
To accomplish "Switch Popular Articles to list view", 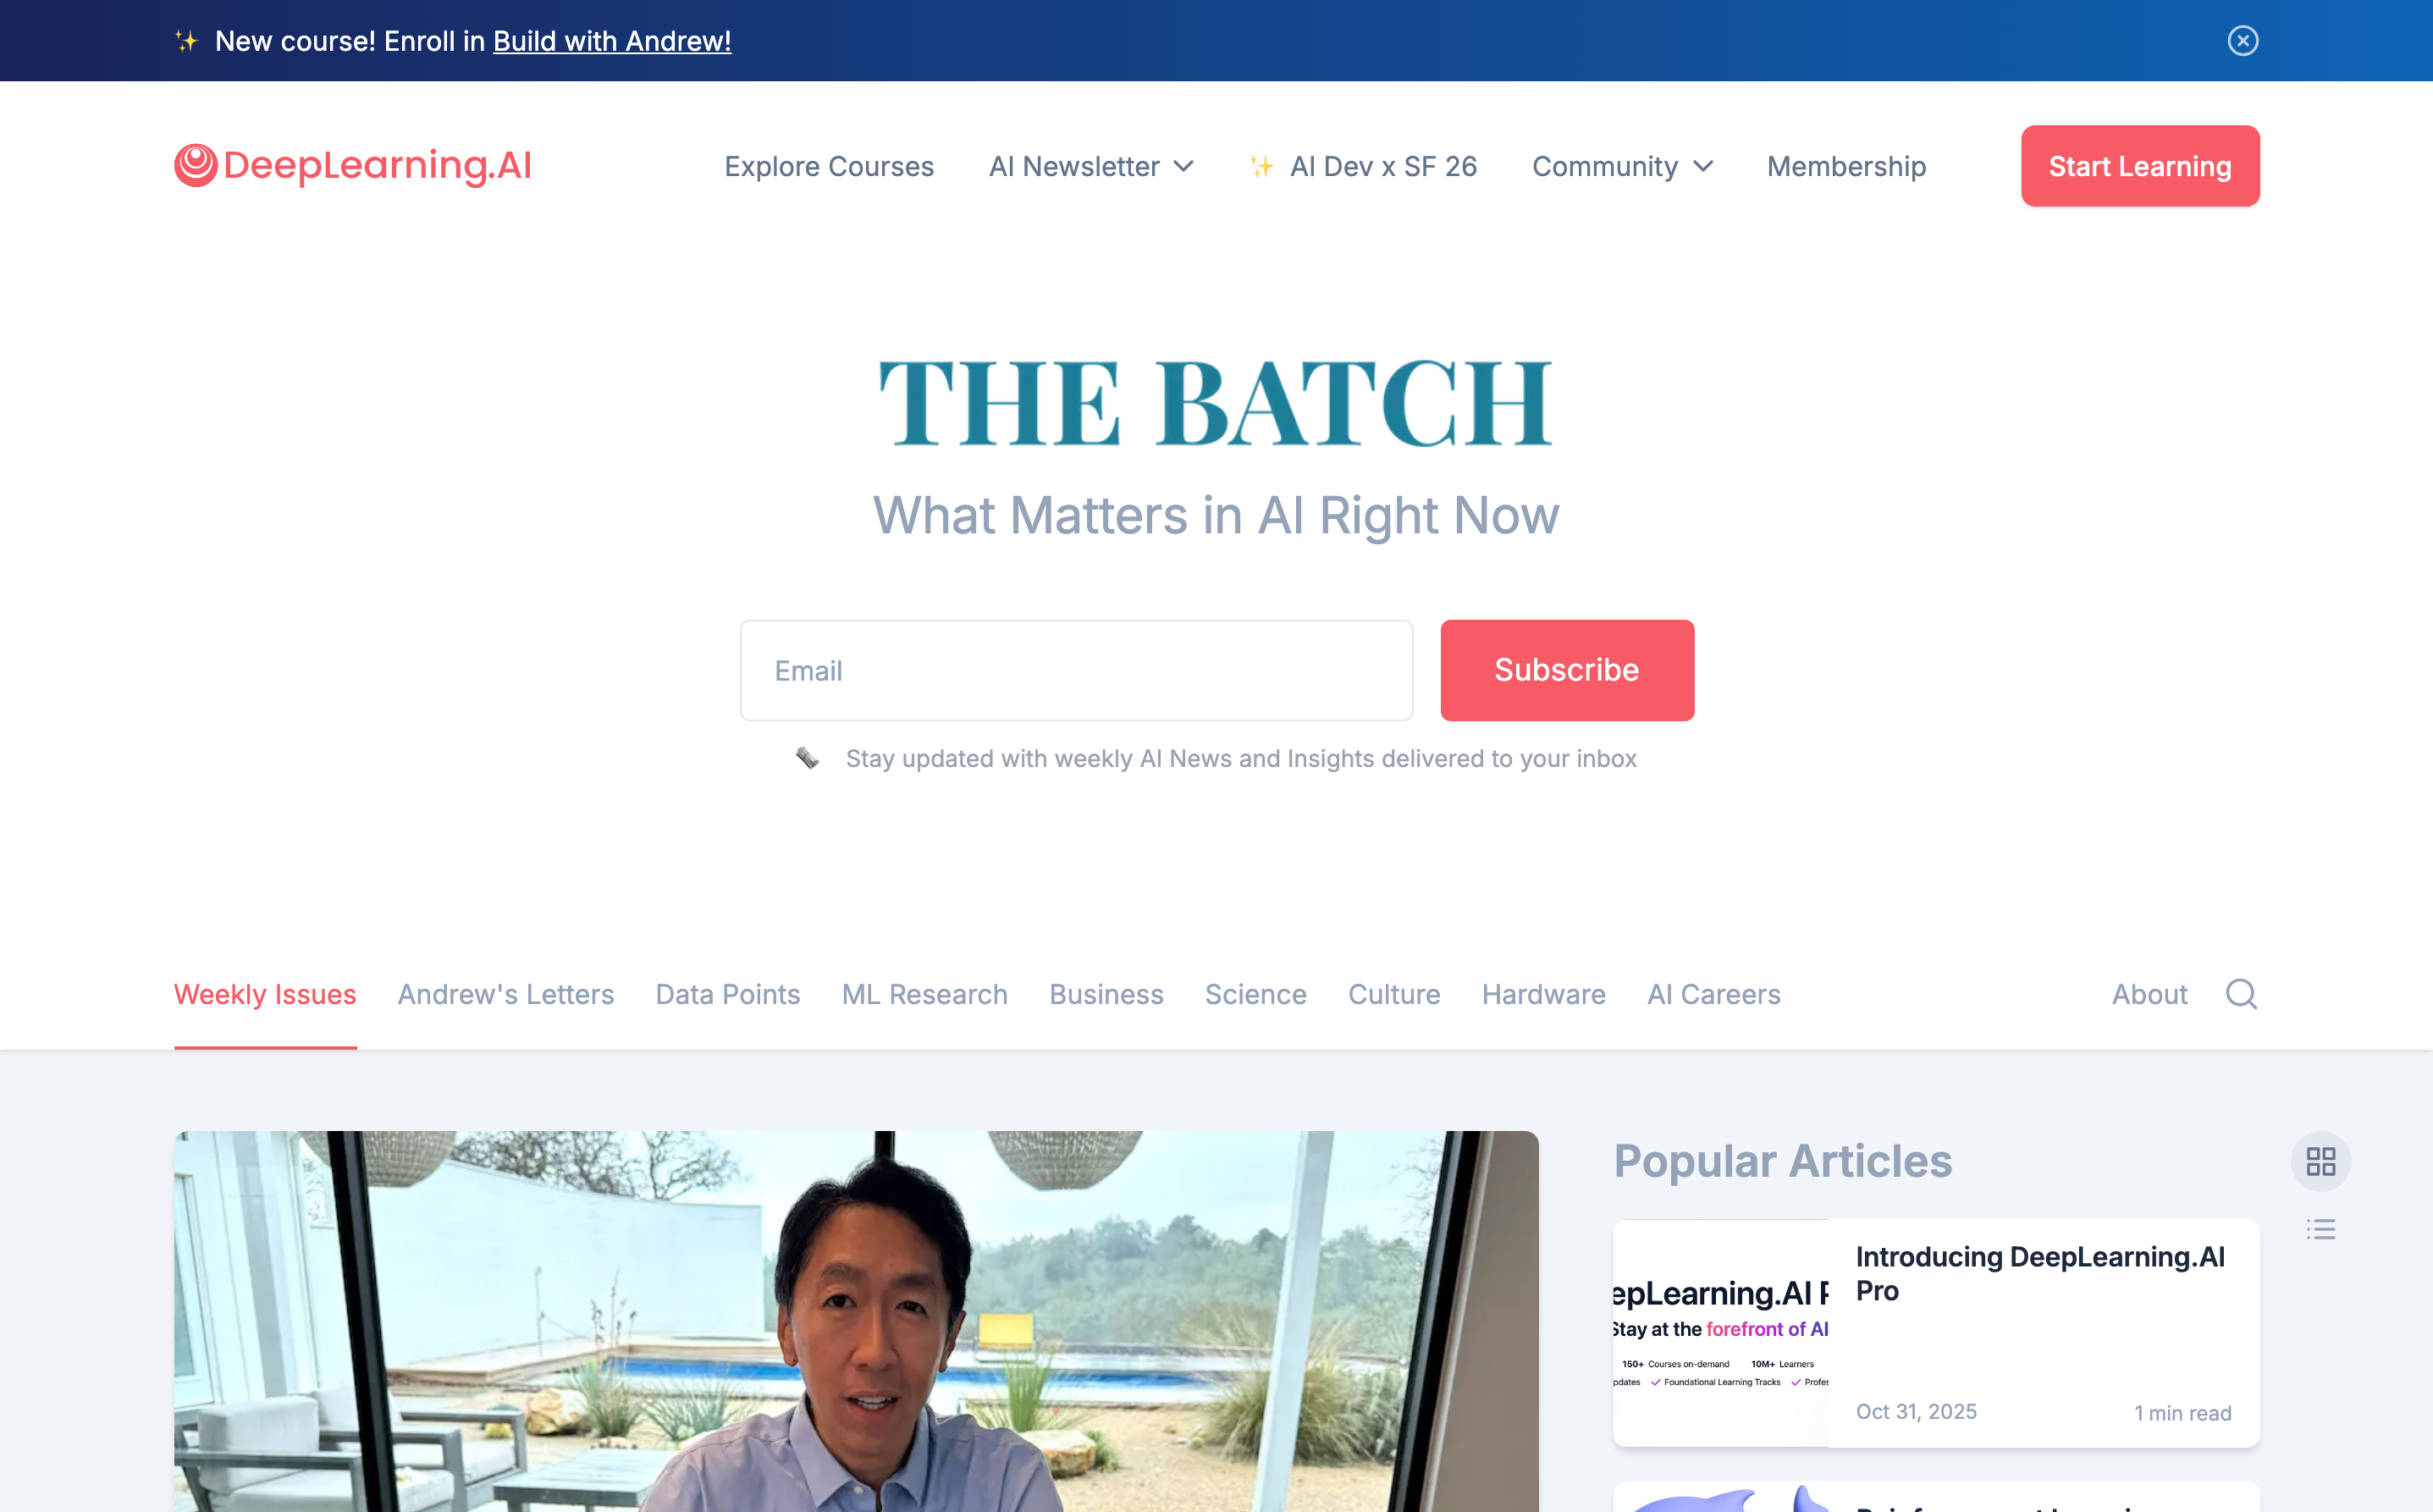I will click(x=2321, y=1229).
